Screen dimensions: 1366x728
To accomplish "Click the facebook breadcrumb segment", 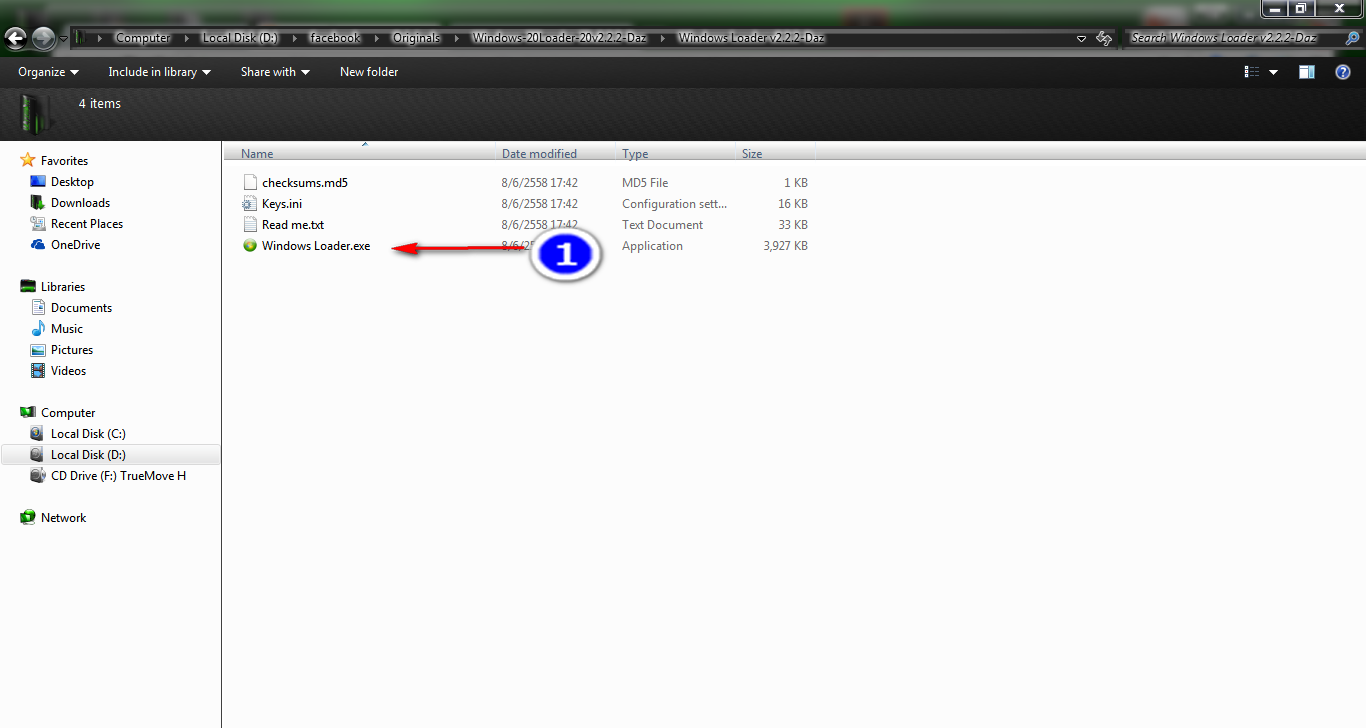I will 335,38.
